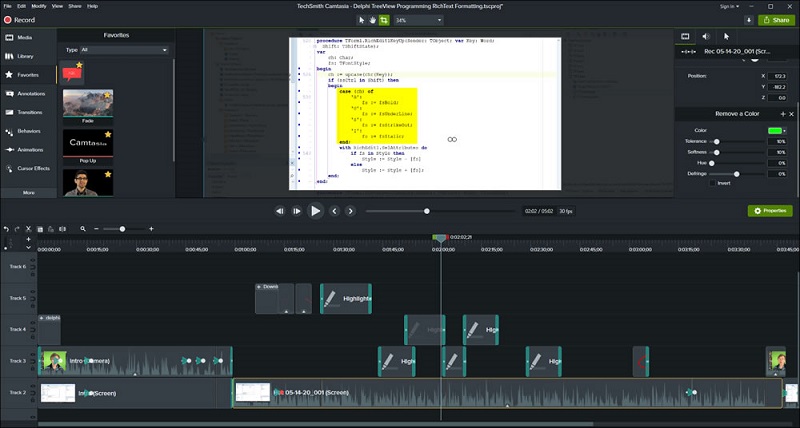Screen dimensions: 800x428
Task: Jump to previous marker with left chevron
Action: click(334, 211)
